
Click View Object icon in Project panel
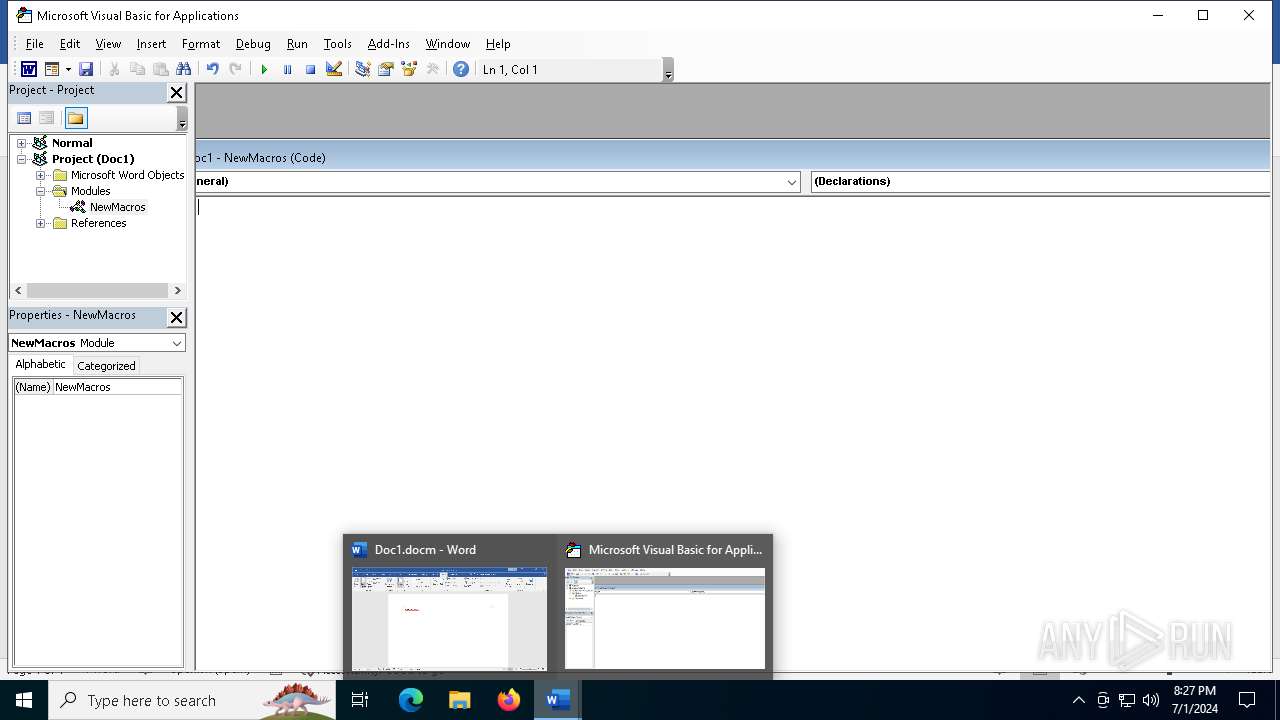pos(46,118)
